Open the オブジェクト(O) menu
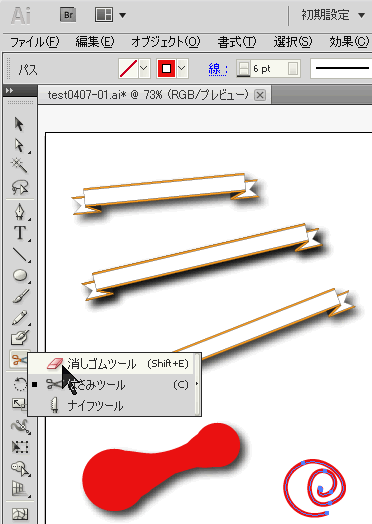The height and width of the screenshot is (524, 372). 165,42
